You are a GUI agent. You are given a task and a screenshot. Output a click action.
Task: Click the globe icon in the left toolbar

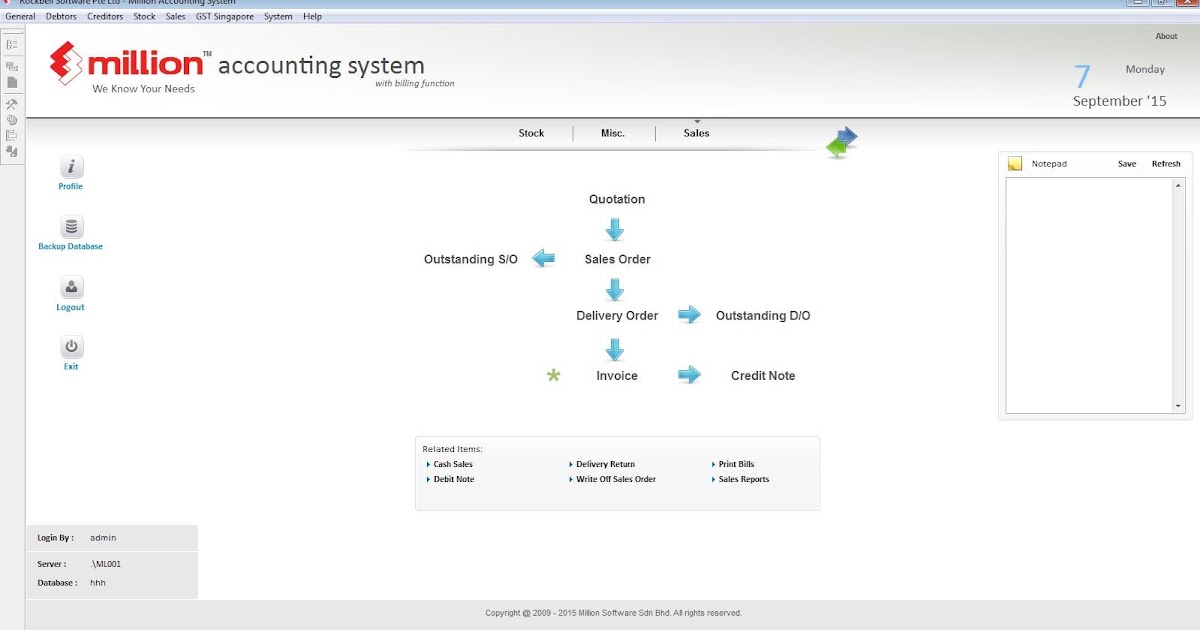[x=12, y=118]
